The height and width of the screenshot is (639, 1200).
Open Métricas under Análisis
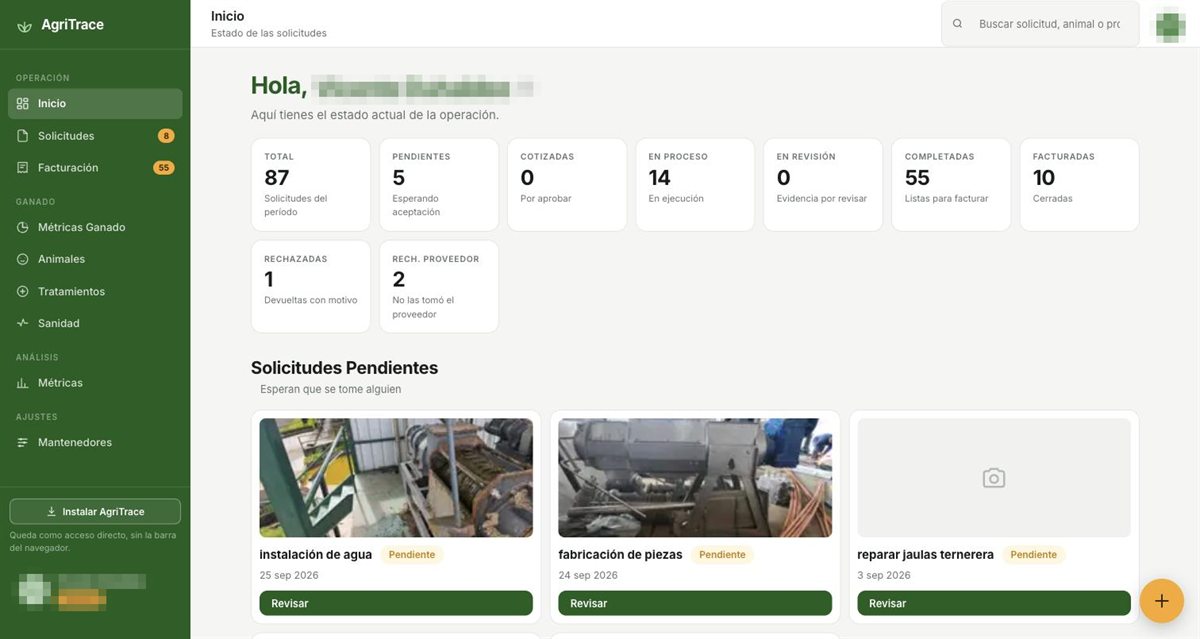95,383
